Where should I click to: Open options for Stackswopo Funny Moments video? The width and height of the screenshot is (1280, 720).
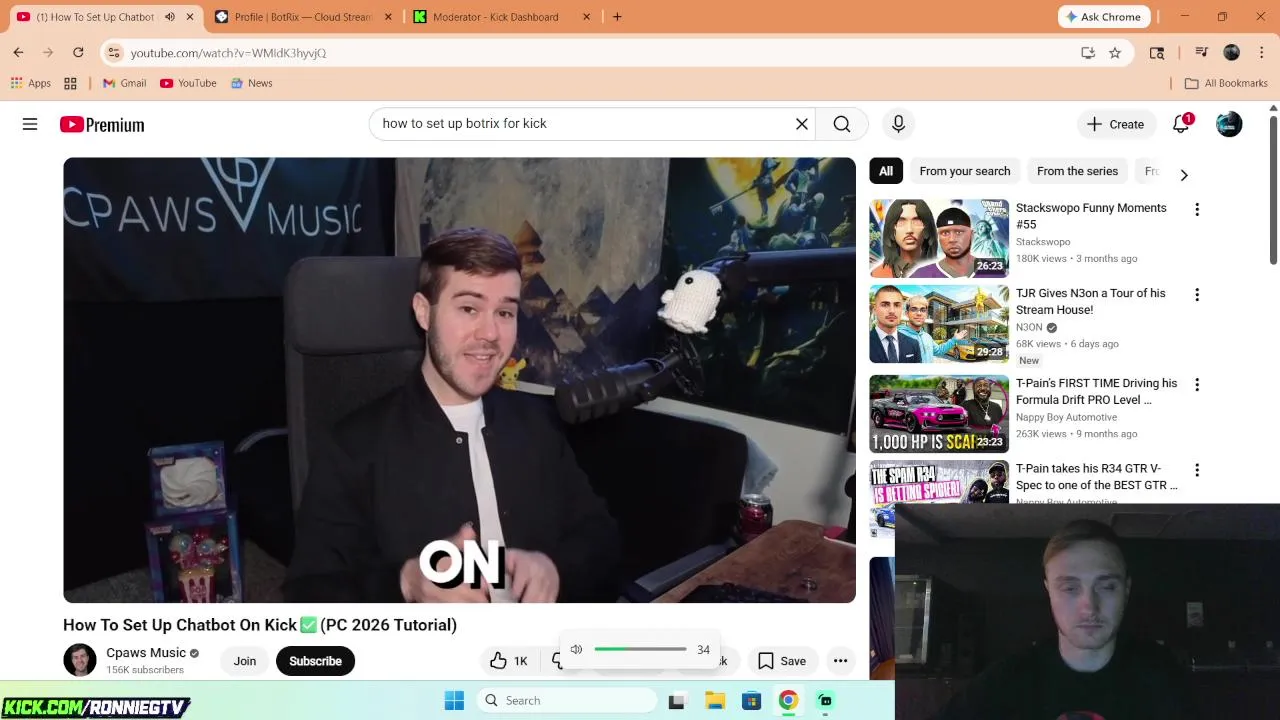coord(1197,210)
